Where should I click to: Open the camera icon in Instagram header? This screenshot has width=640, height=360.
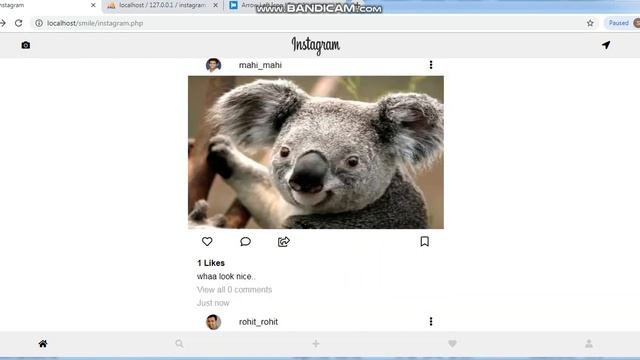pyautogui.click(x=26, y=45)
